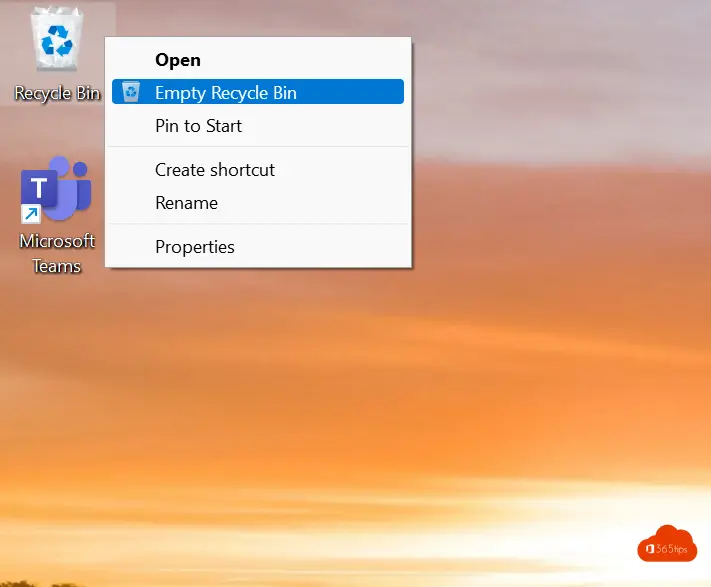The image size is (711, 587).
Task: Choose Pin to Start
Action: [x=258, y=126]
